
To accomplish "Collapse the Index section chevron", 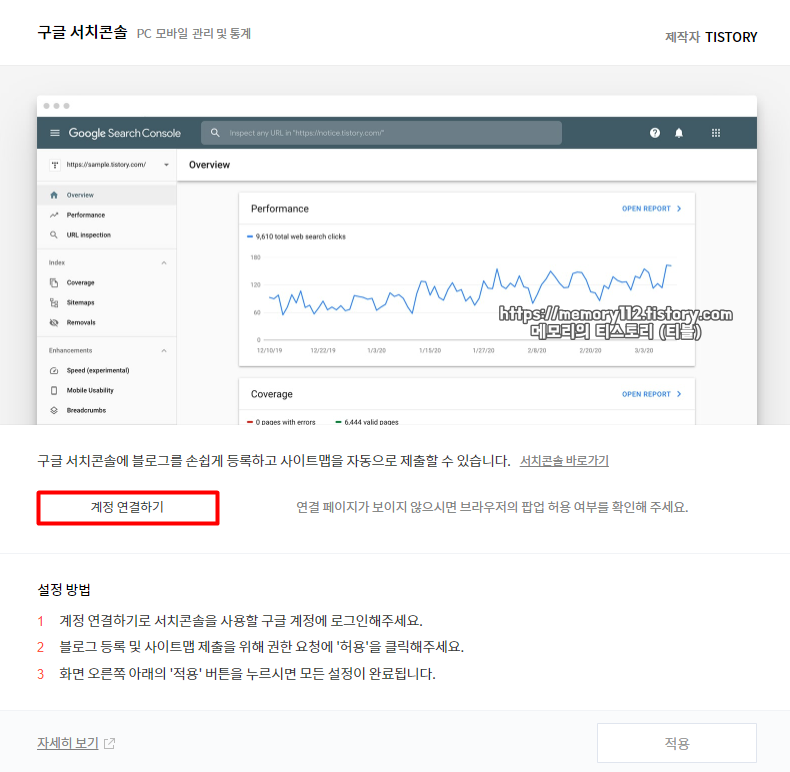I will tap(164, 263).
